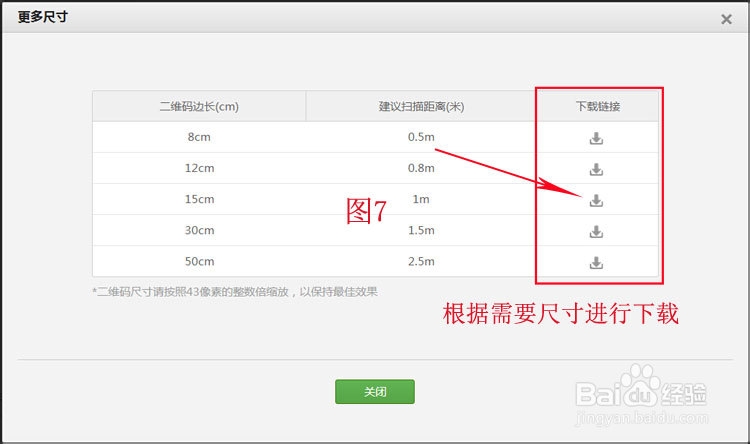Screen dimensions: 750x444
Task: Select the 8cm size cell
Action: [199, 137]
